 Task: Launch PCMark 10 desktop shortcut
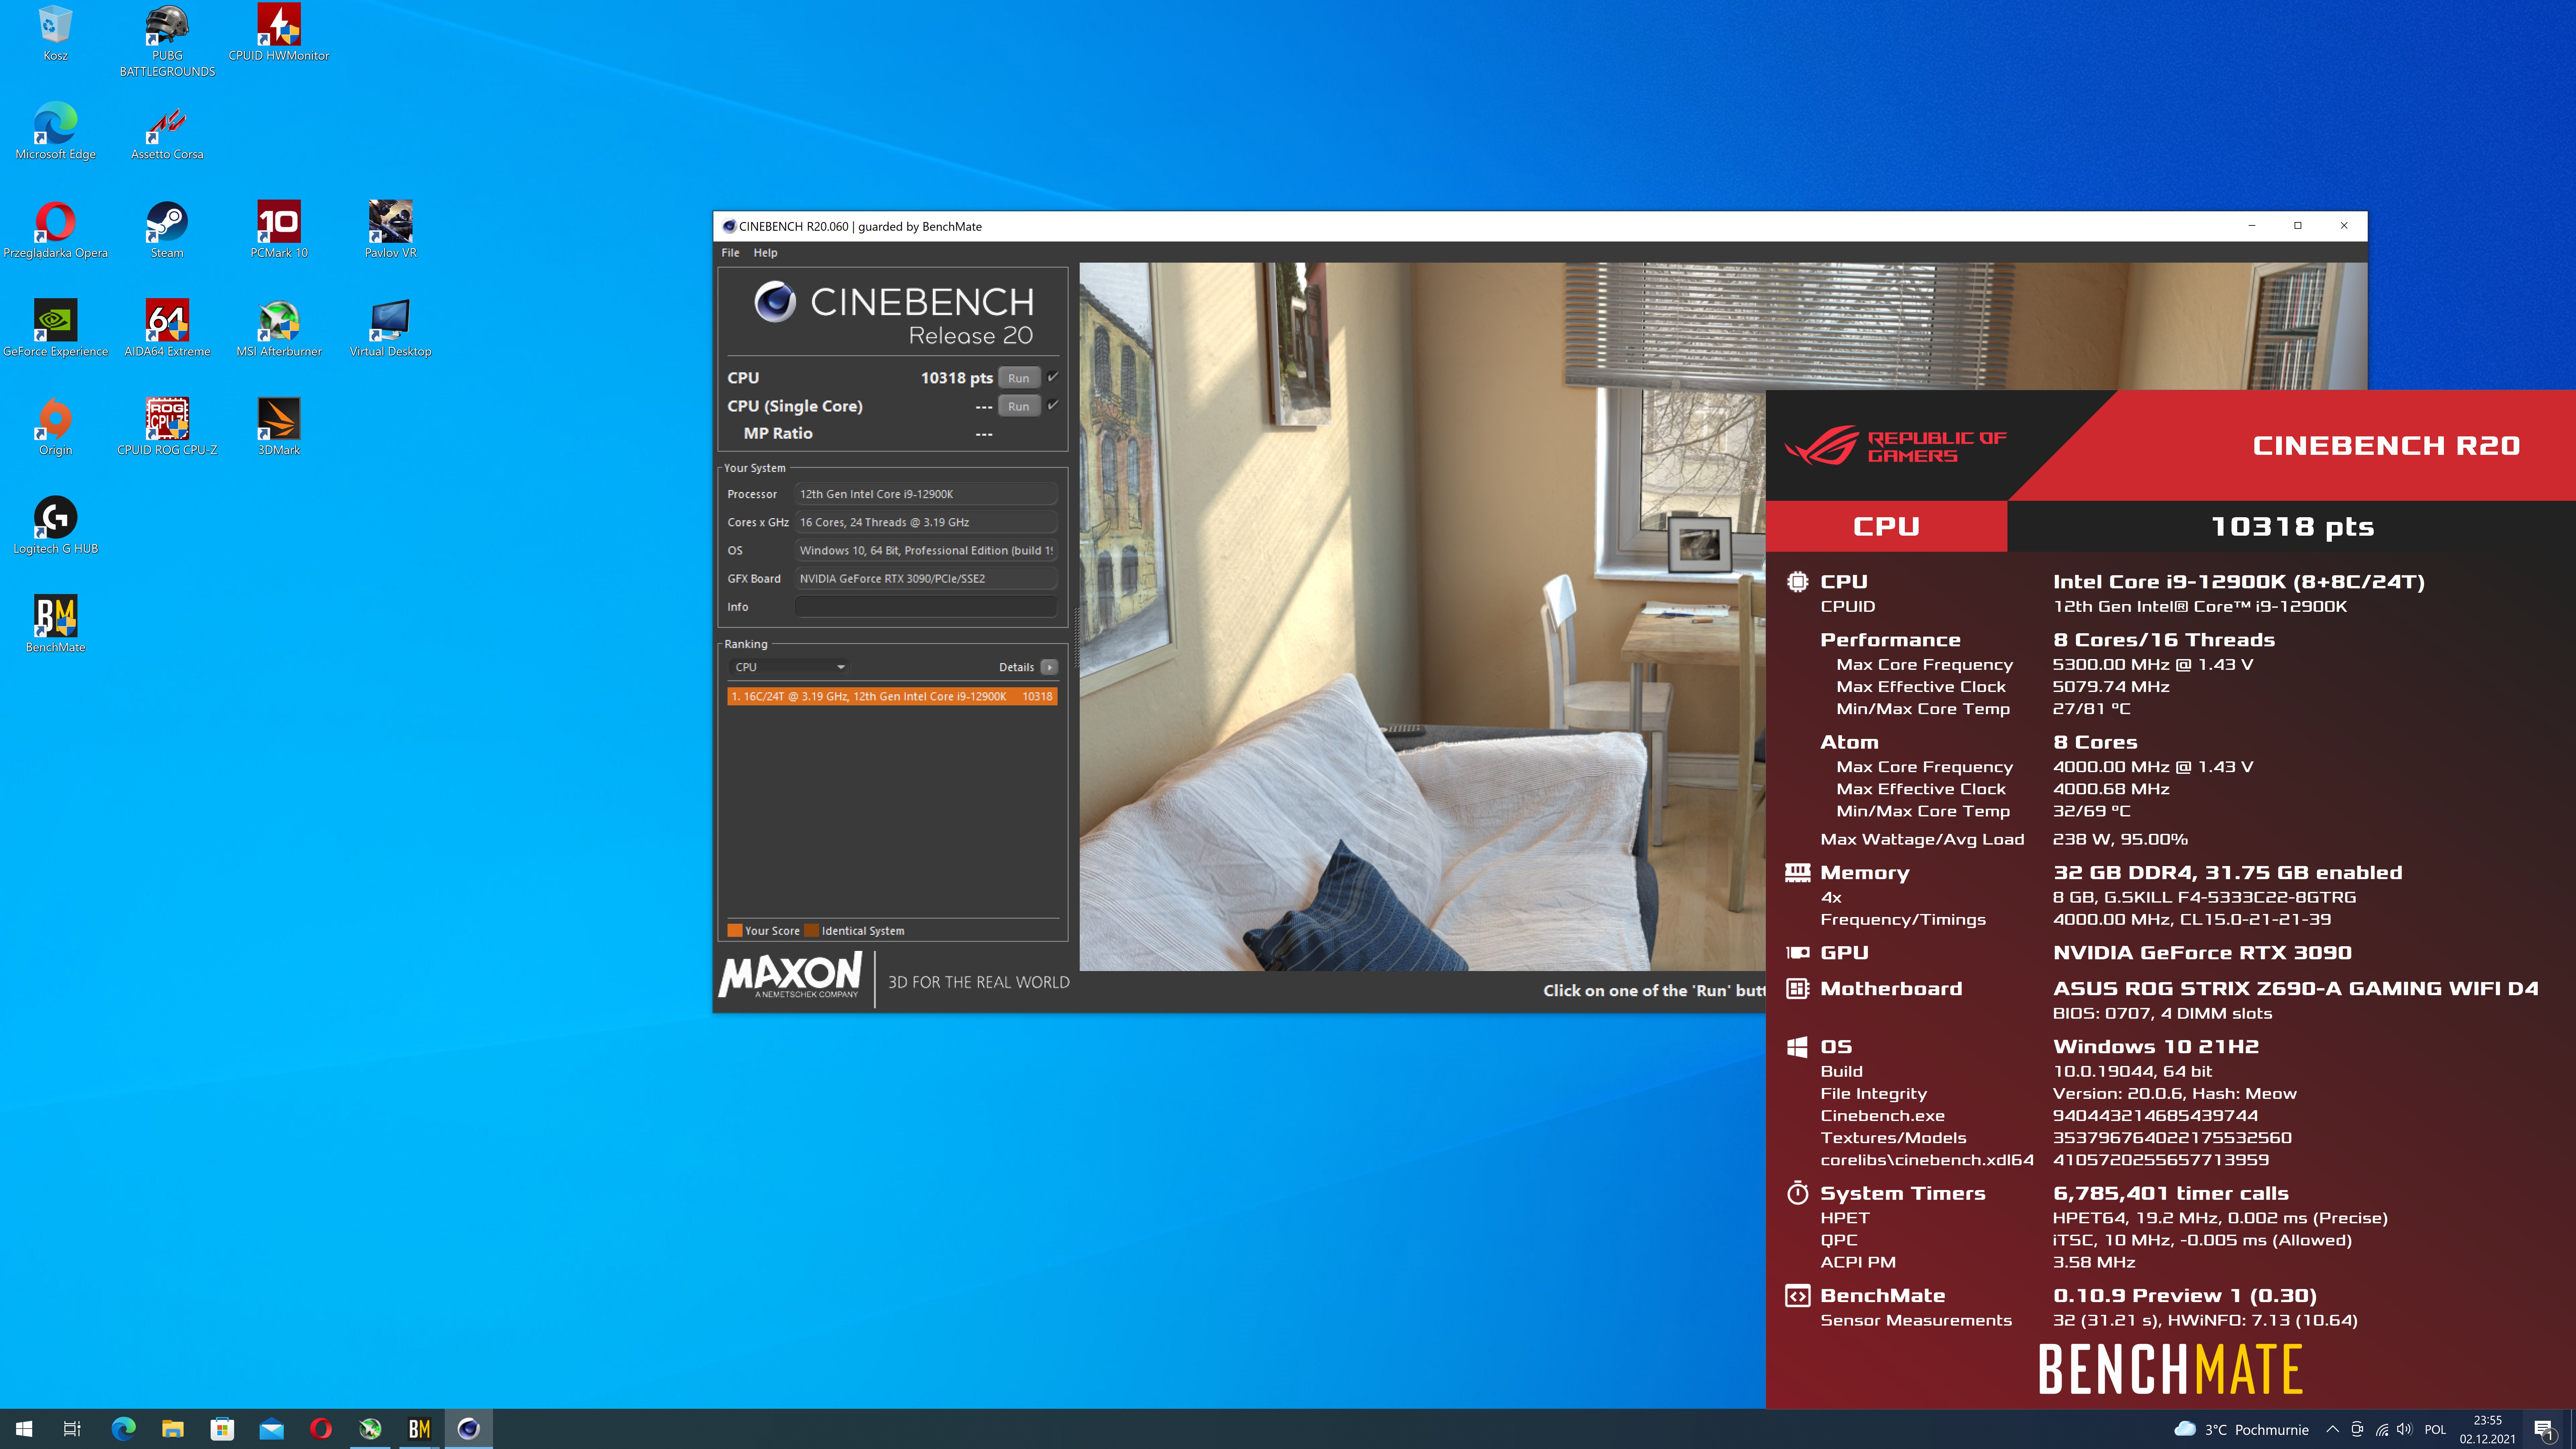pyautogui.click(x=279, y=230)
